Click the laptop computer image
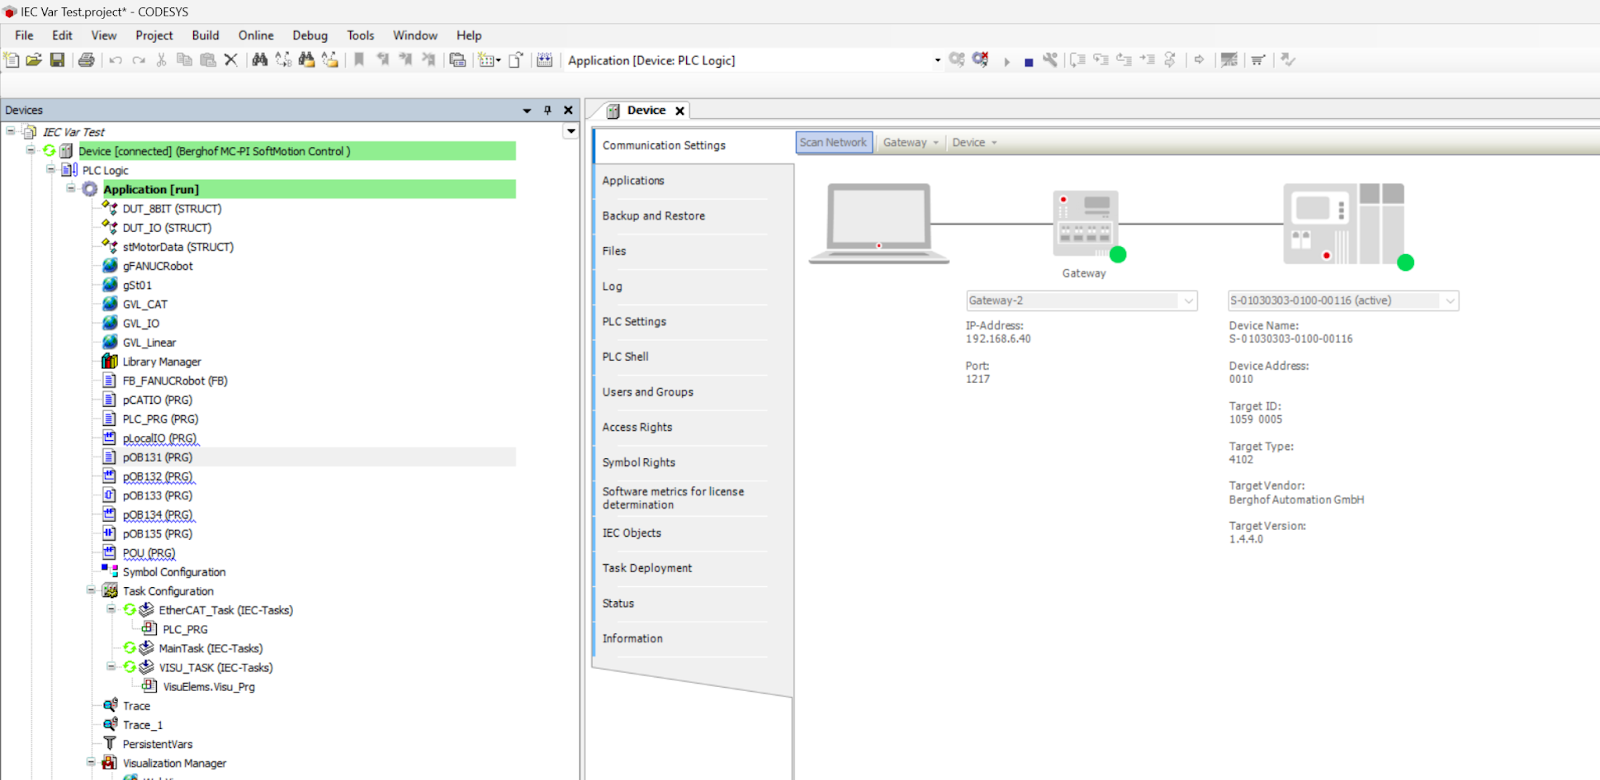Screen dimensions: 1600x780 (879, 223)
